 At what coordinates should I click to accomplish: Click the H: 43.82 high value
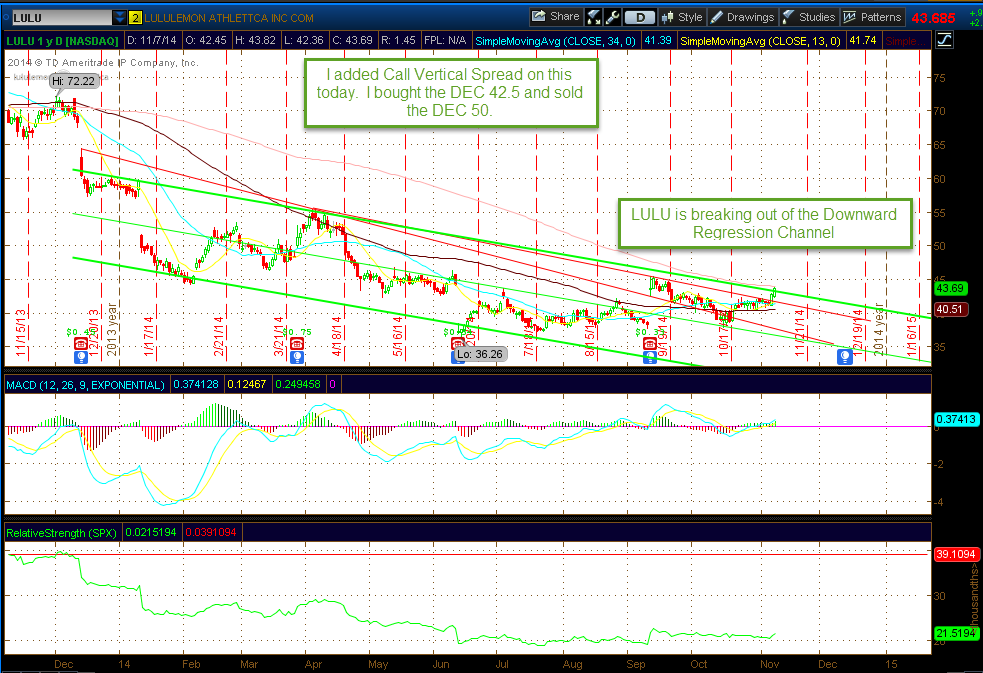point(255,40)
